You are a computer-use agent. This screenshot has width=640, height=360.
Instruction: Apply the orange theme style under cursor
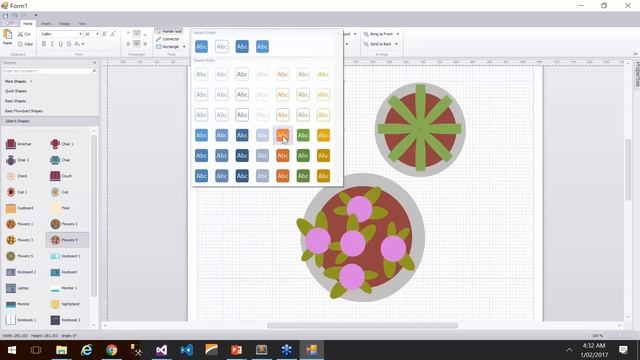pos(282,135)
